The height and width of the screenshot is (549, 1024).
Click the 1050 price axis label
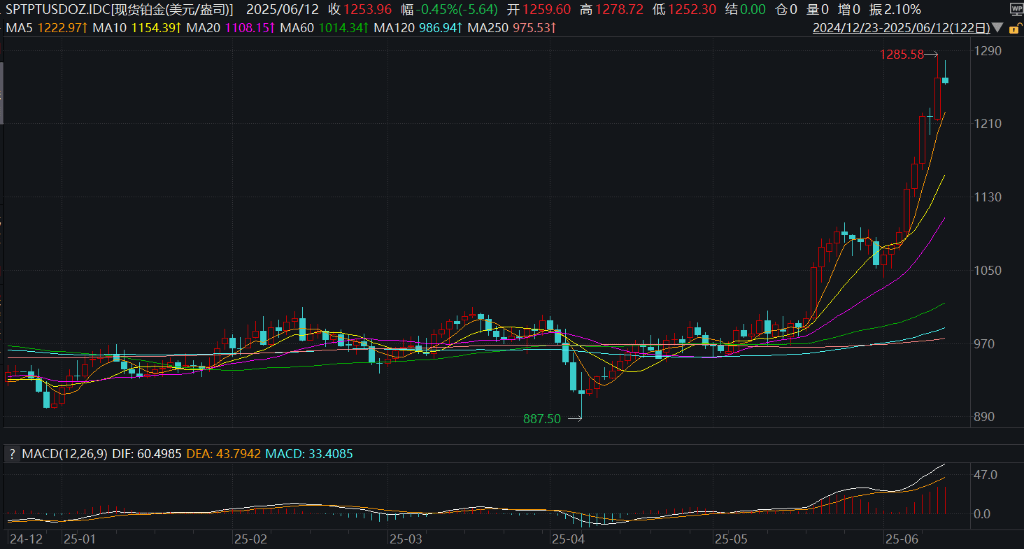[987, 270]
